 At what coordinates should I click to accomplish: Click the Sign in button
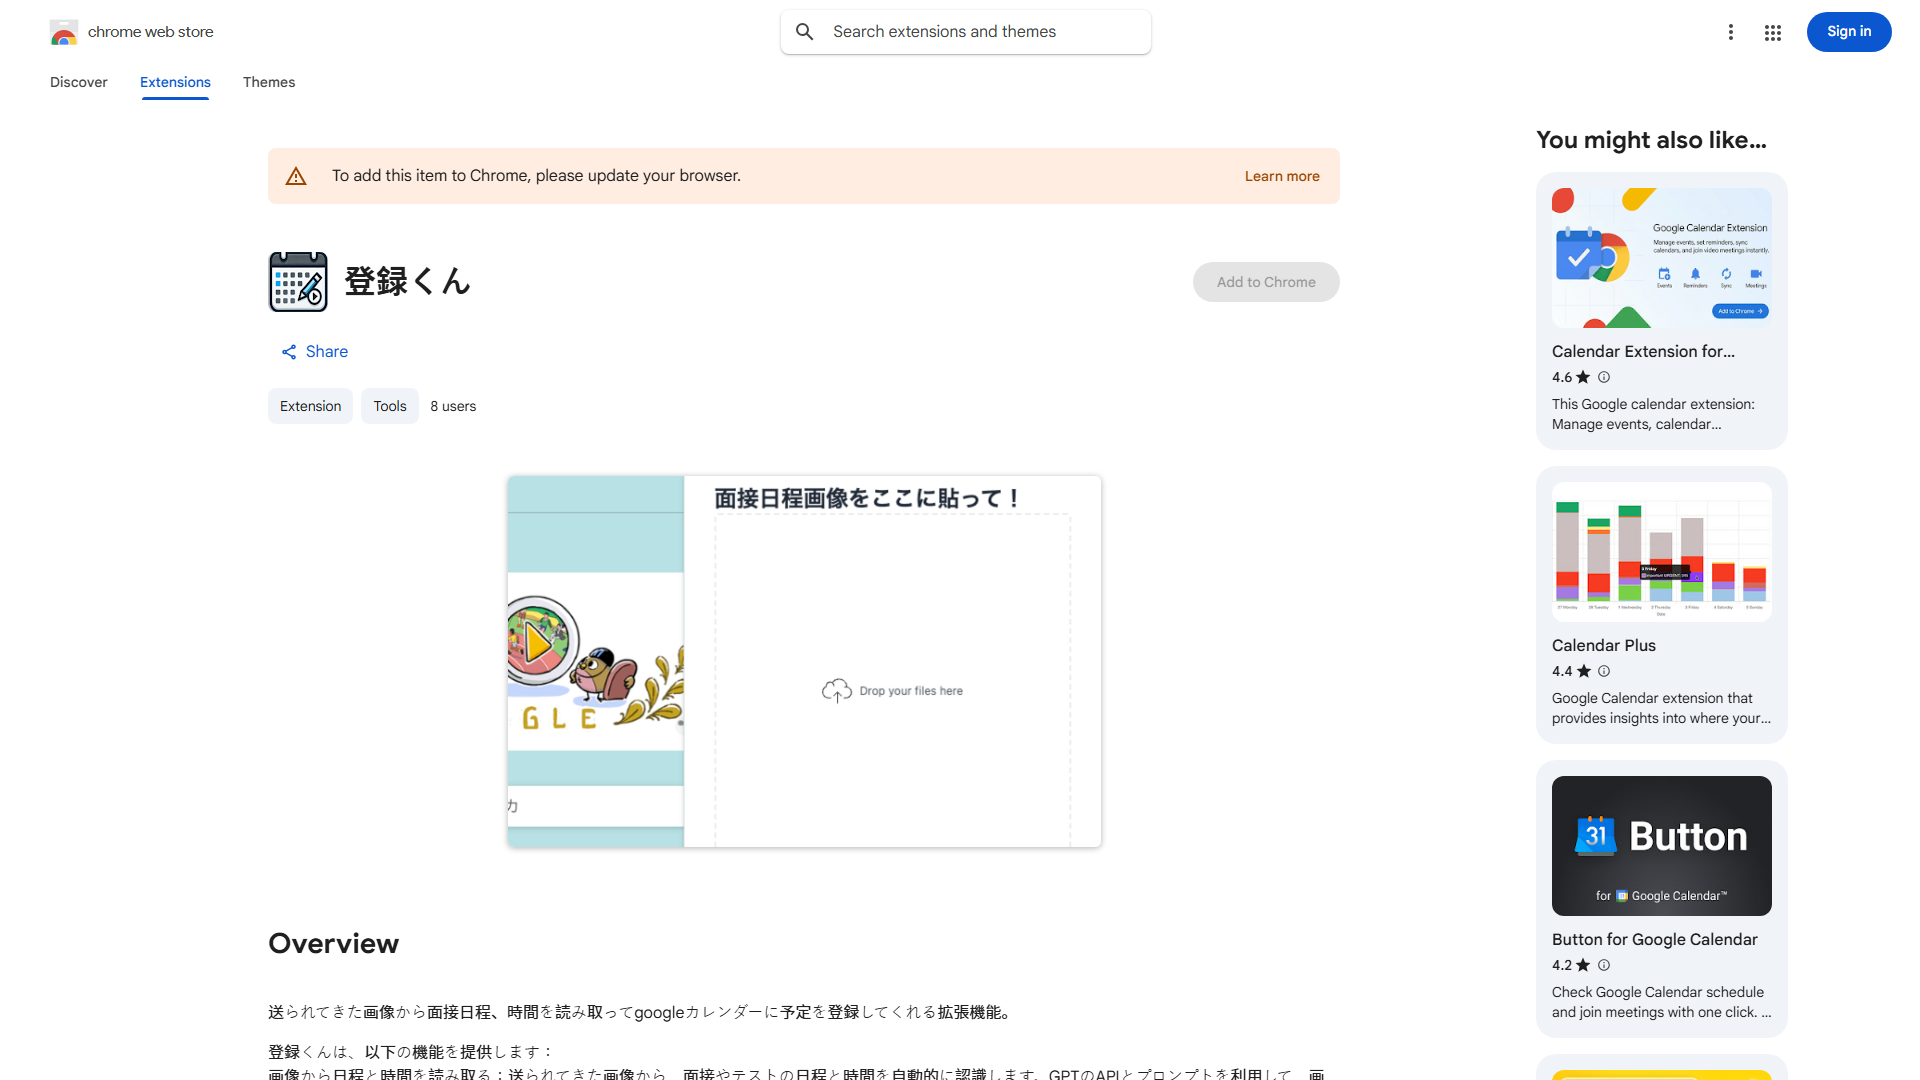1848,31
